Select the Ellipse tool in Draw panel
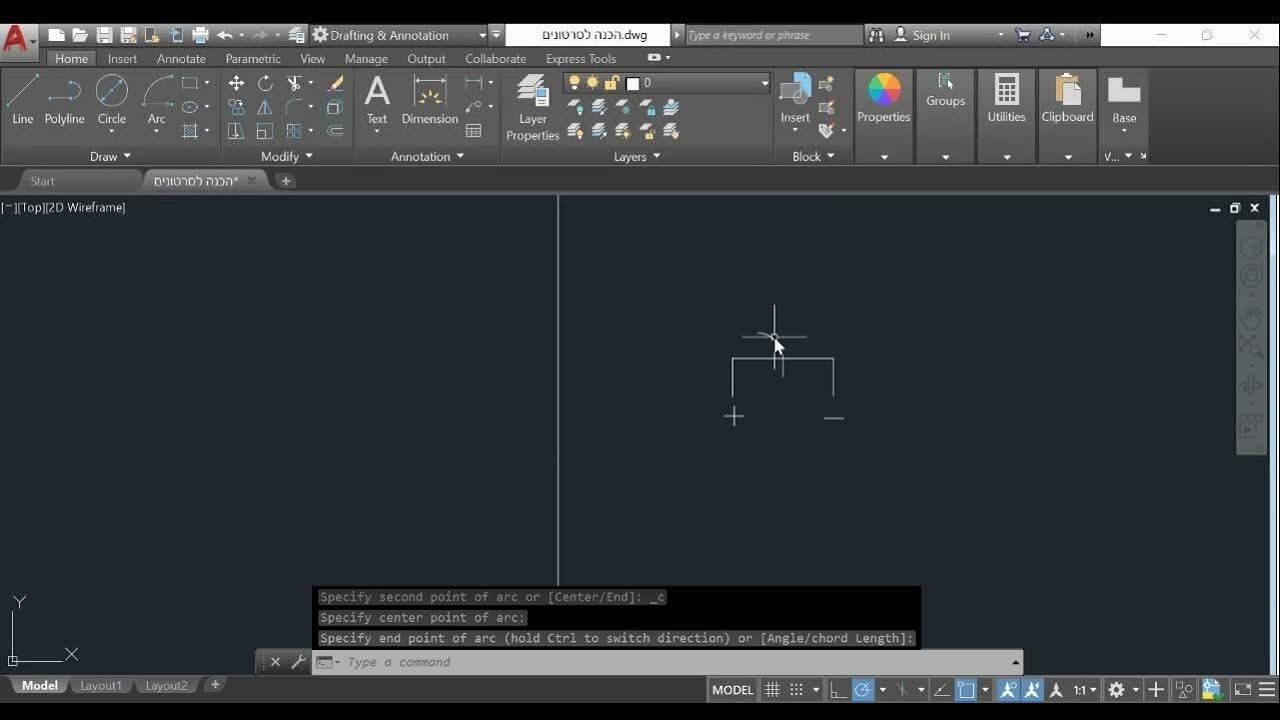Screen dimensions: 1280x720 [190, 107]
